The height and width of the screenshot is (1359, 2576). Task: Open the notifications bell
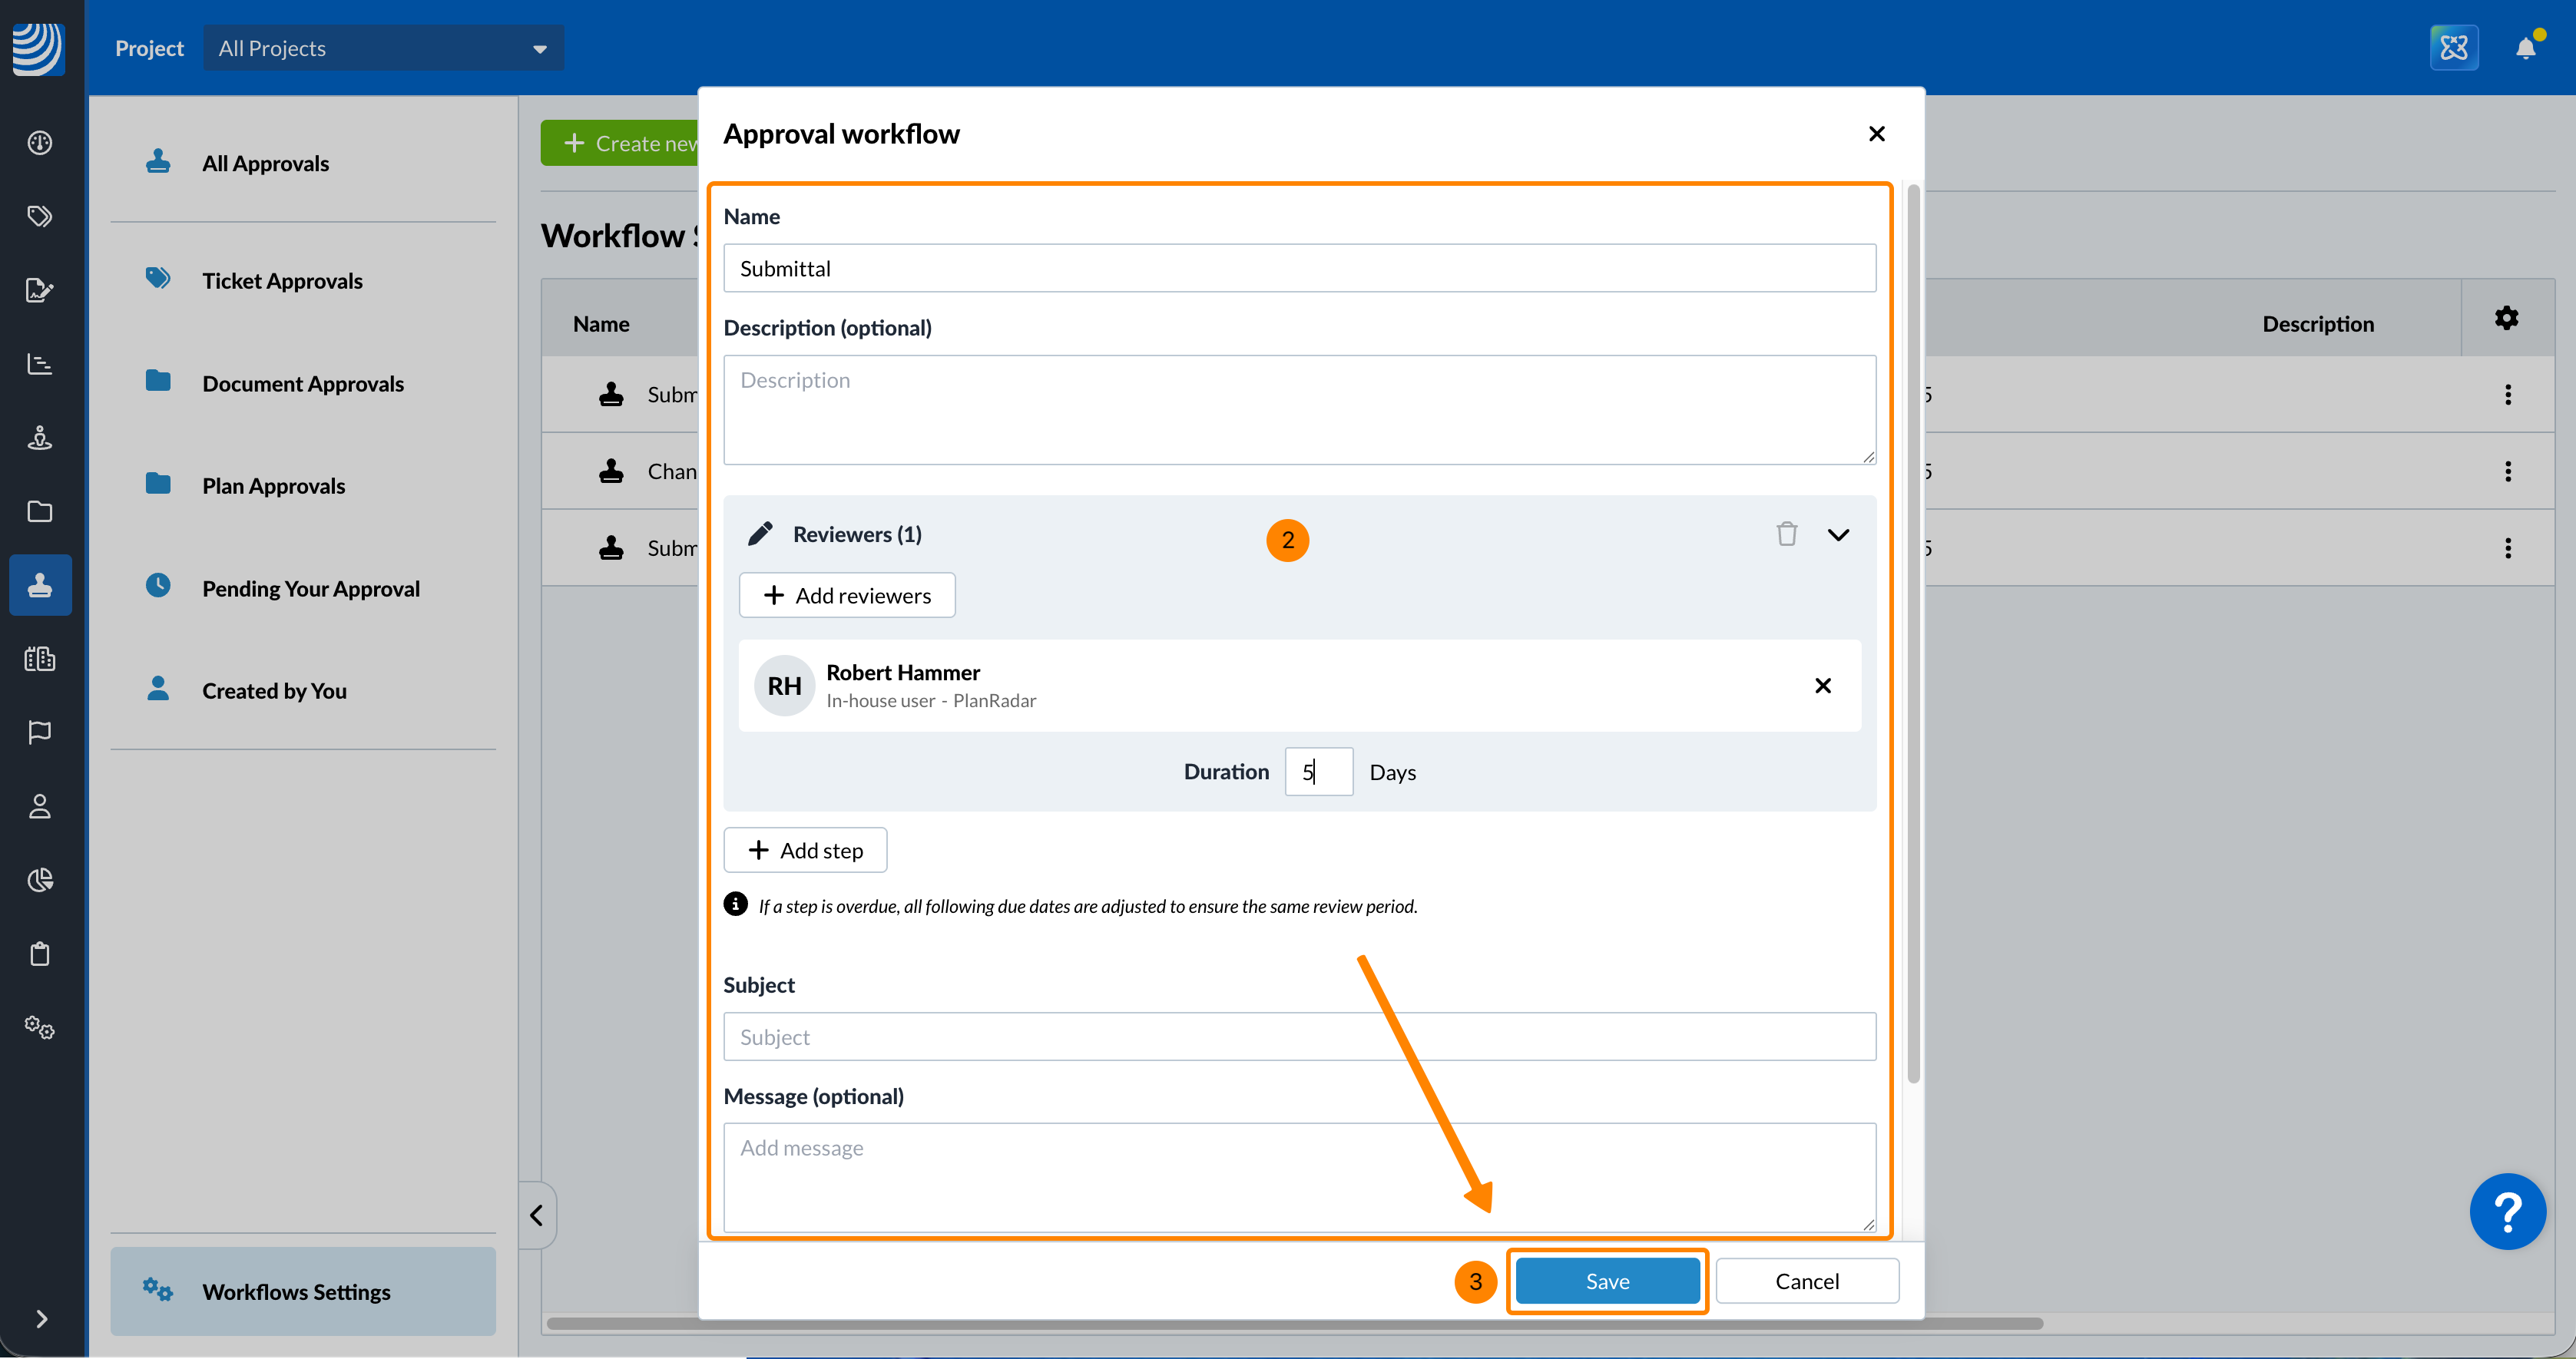coord(2525,48)
